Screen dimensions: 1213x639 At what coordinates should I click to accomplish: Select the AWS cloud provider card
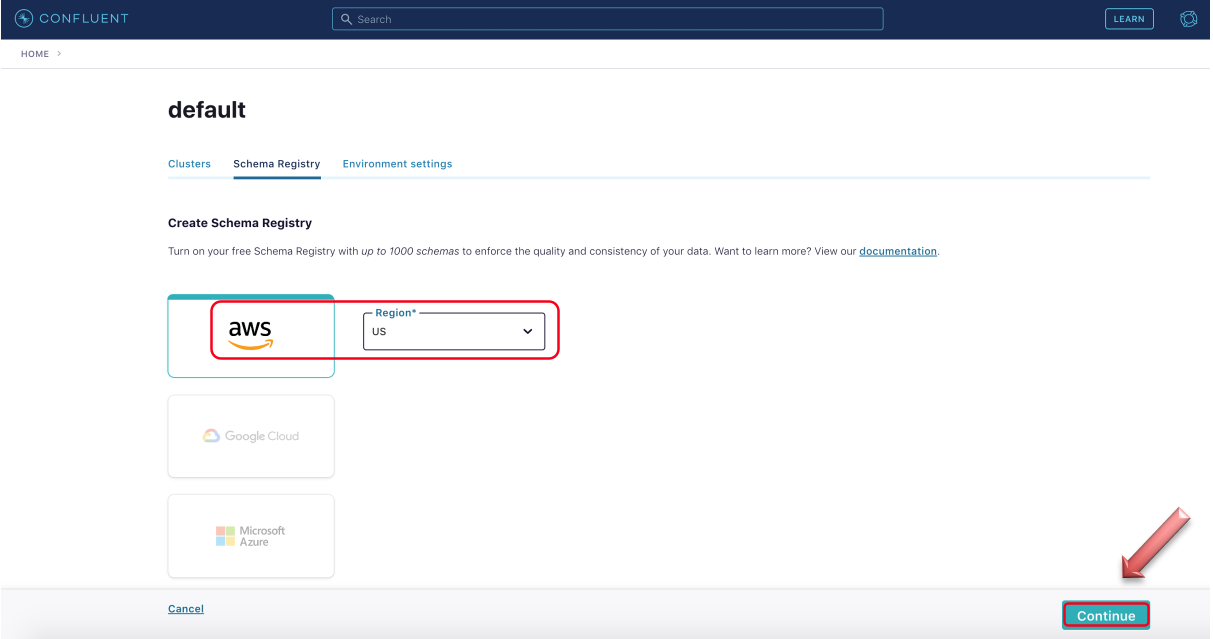(x=251, y=336)
